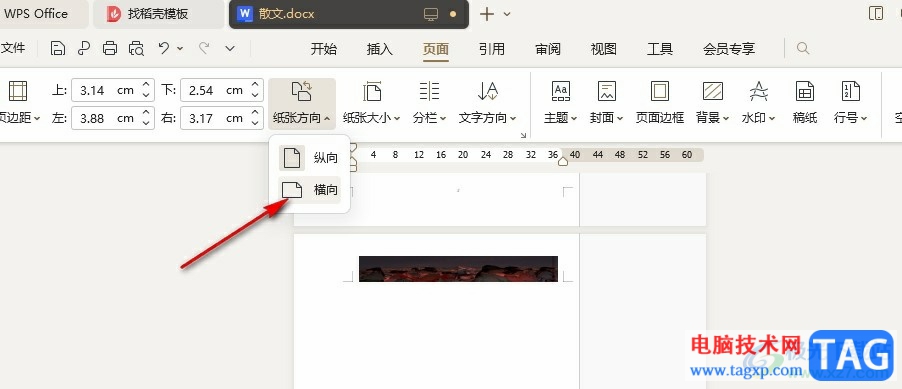
Task: Click the right indent marker on ruler
Action: 563,162
